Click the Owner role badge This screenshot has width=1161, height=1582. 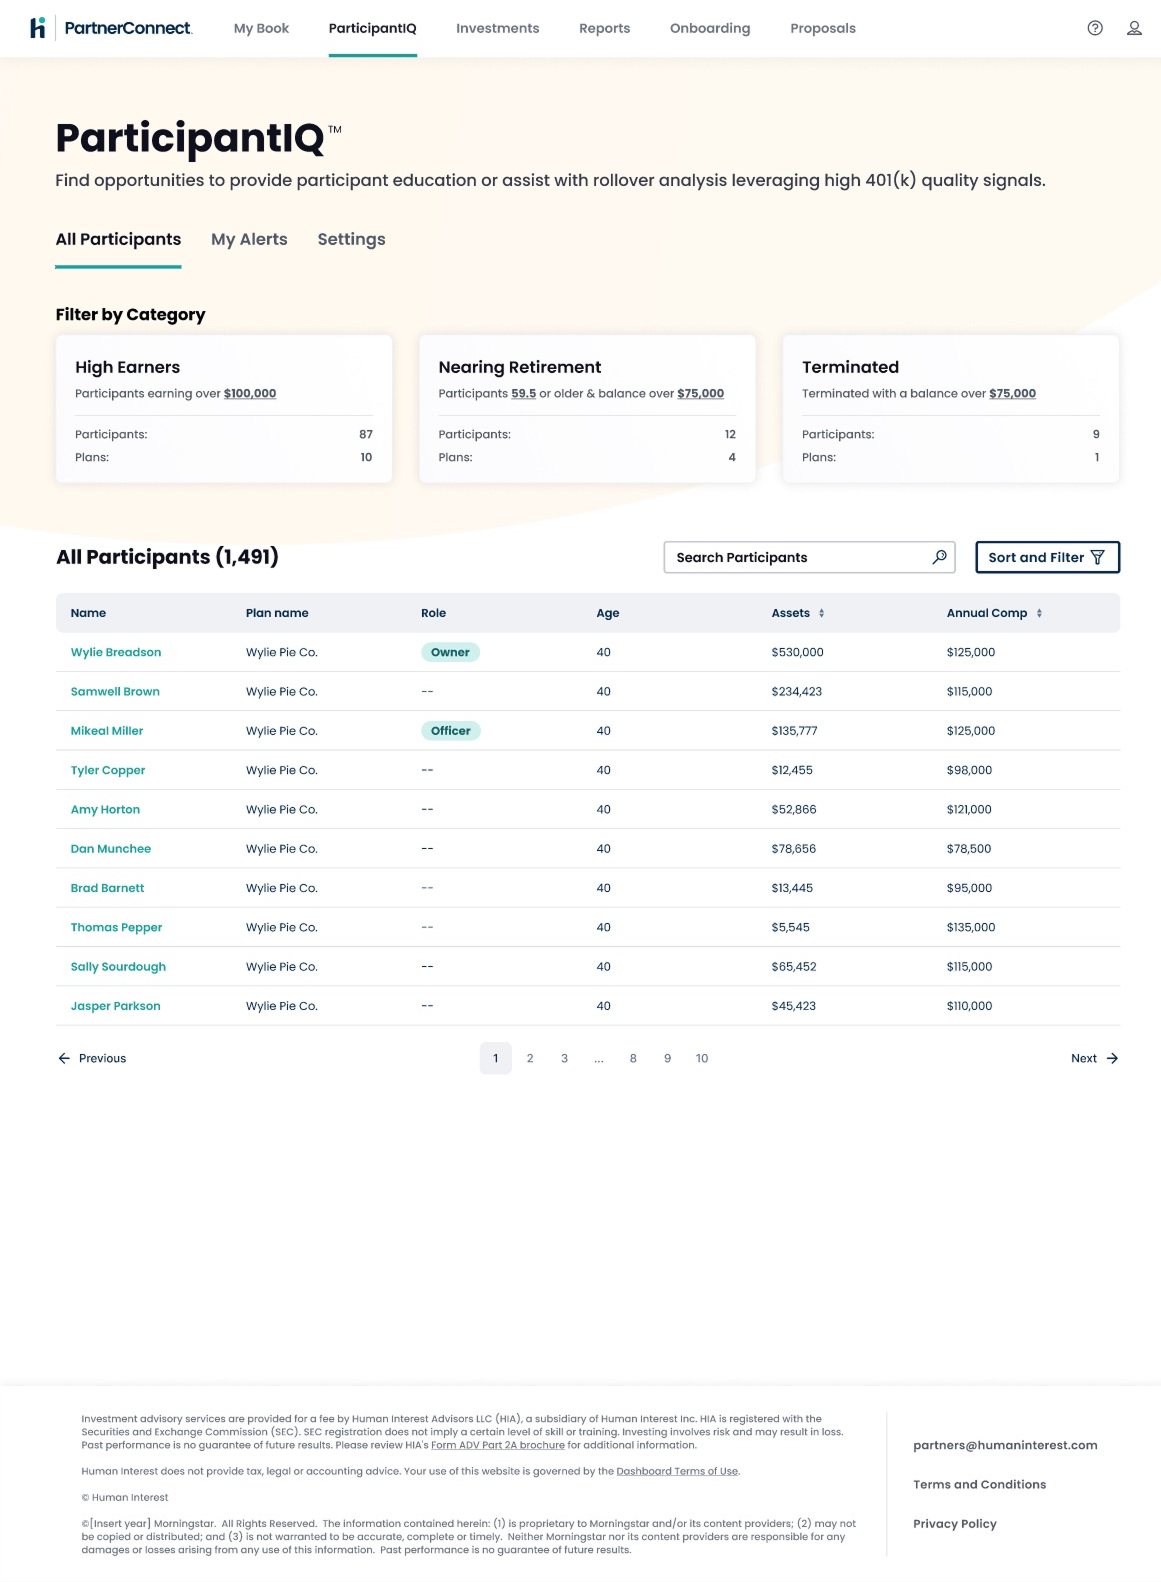450,652
